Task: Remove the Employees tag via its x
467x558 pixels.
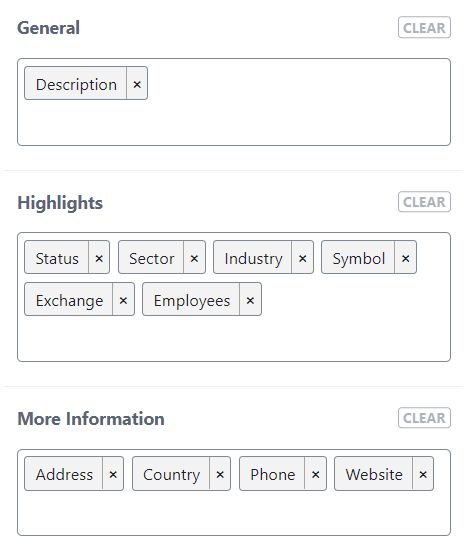Action: tap(251, 299)
